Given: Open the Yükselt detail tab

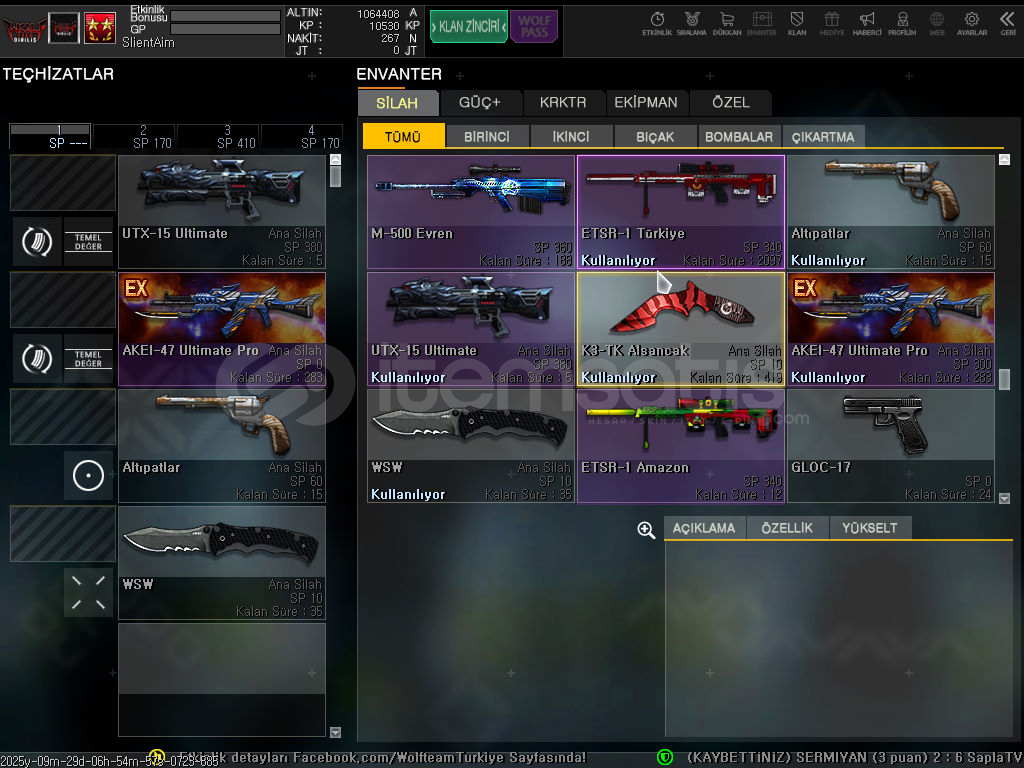Looking at the screenshot, I should 870,528.
